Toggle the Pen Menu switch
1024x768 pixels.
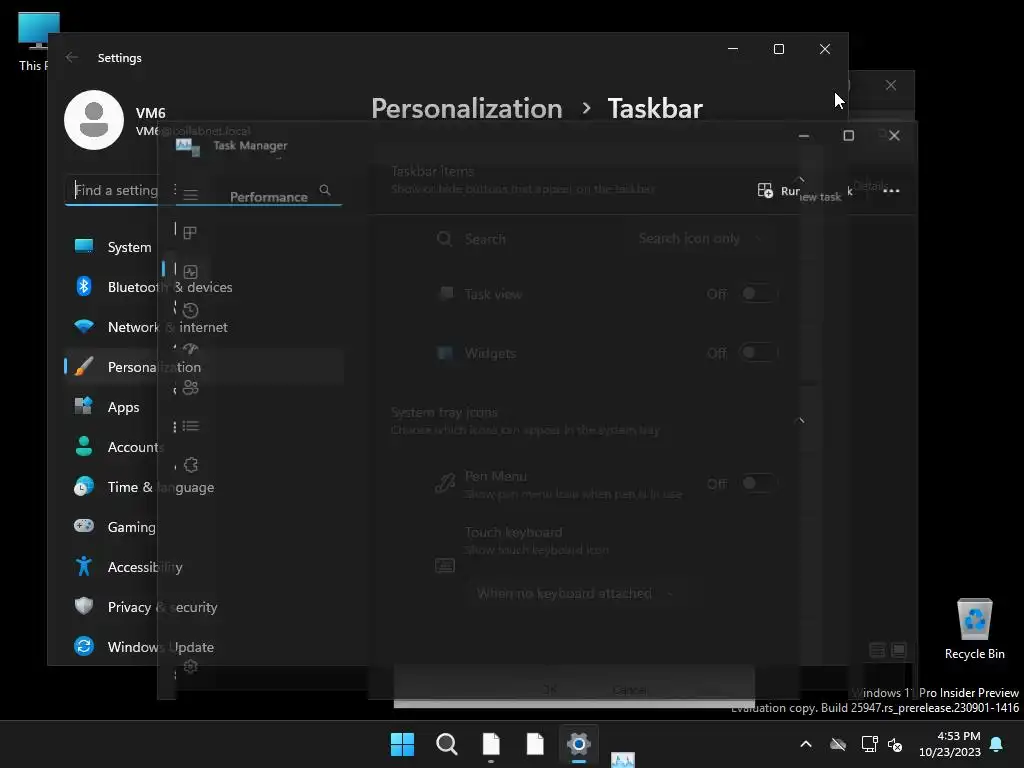click(758, 483)
